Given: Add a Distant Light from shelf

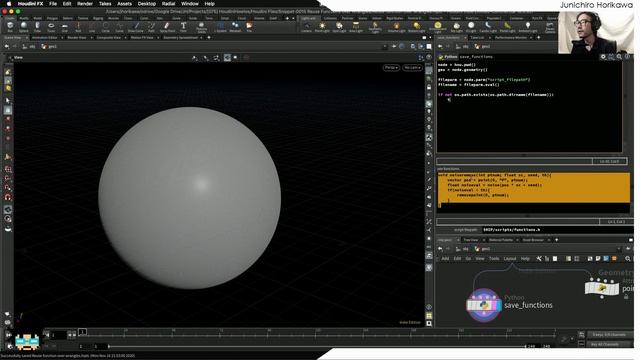Looking at the screenshot, I should tap(416, 27).
